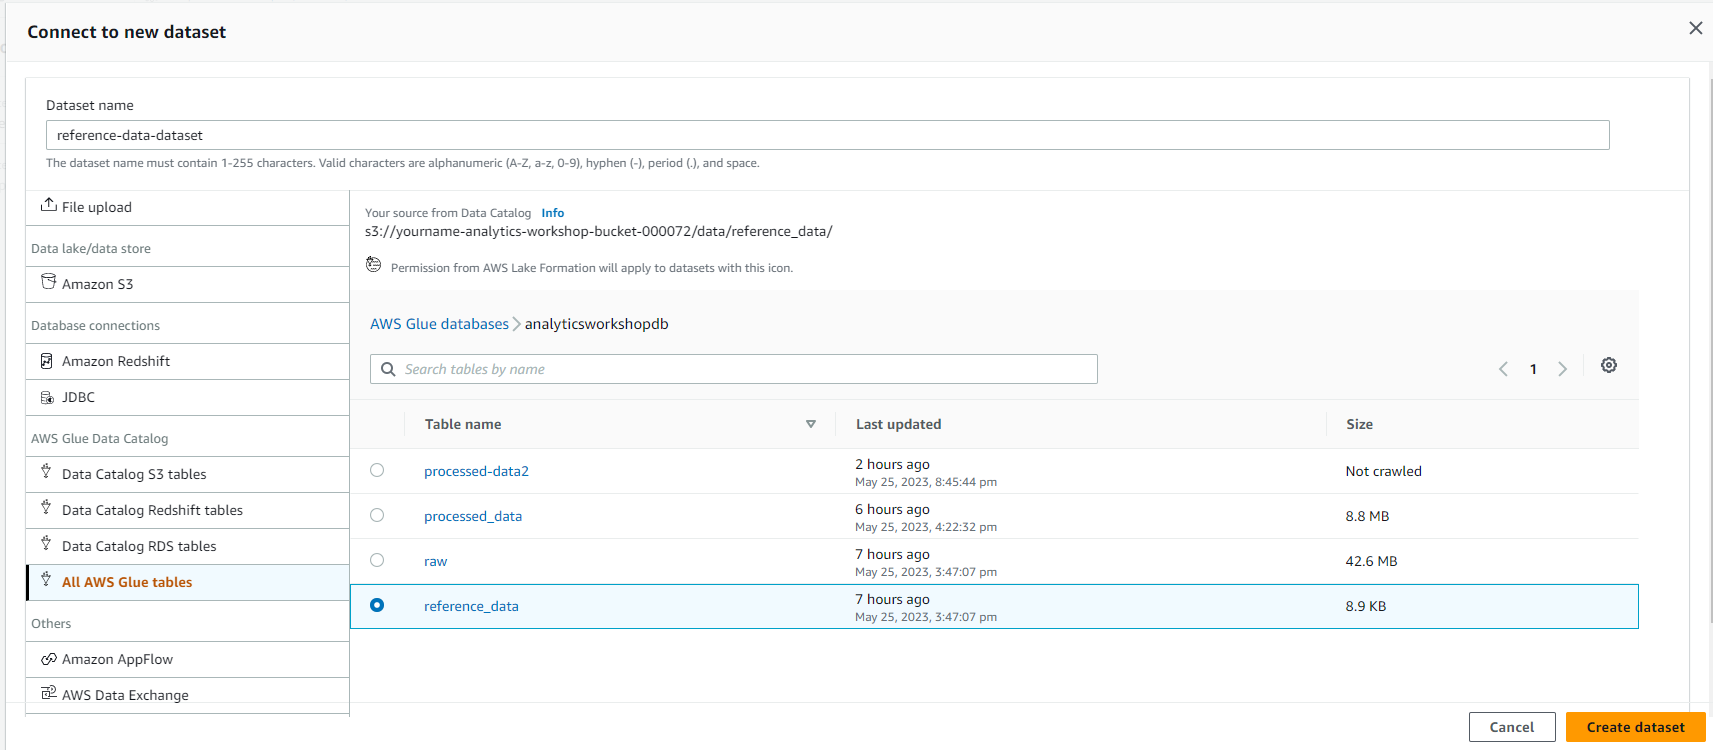The width and height of the screenshot is (1713, 750).
Task: Click the Not crawled size cell
Action: pyautogui.click(x=1383, y=471)
